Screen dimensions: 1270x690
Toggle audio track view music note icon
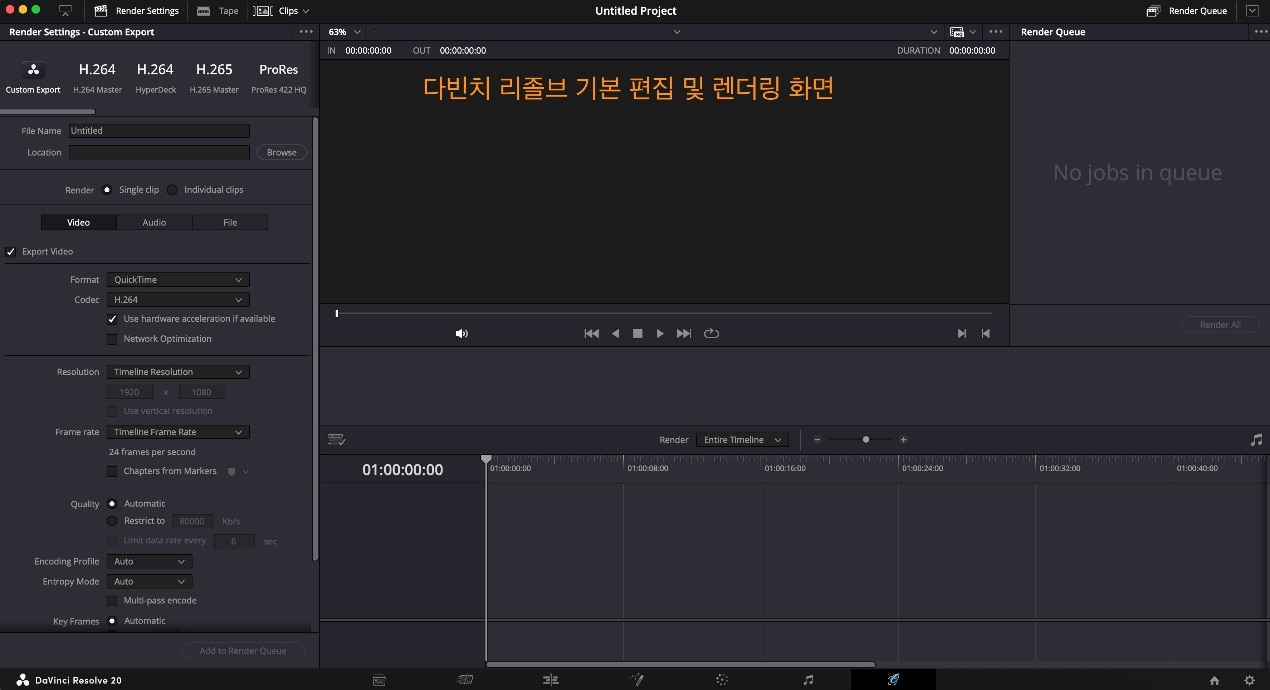coord(1256,440)
